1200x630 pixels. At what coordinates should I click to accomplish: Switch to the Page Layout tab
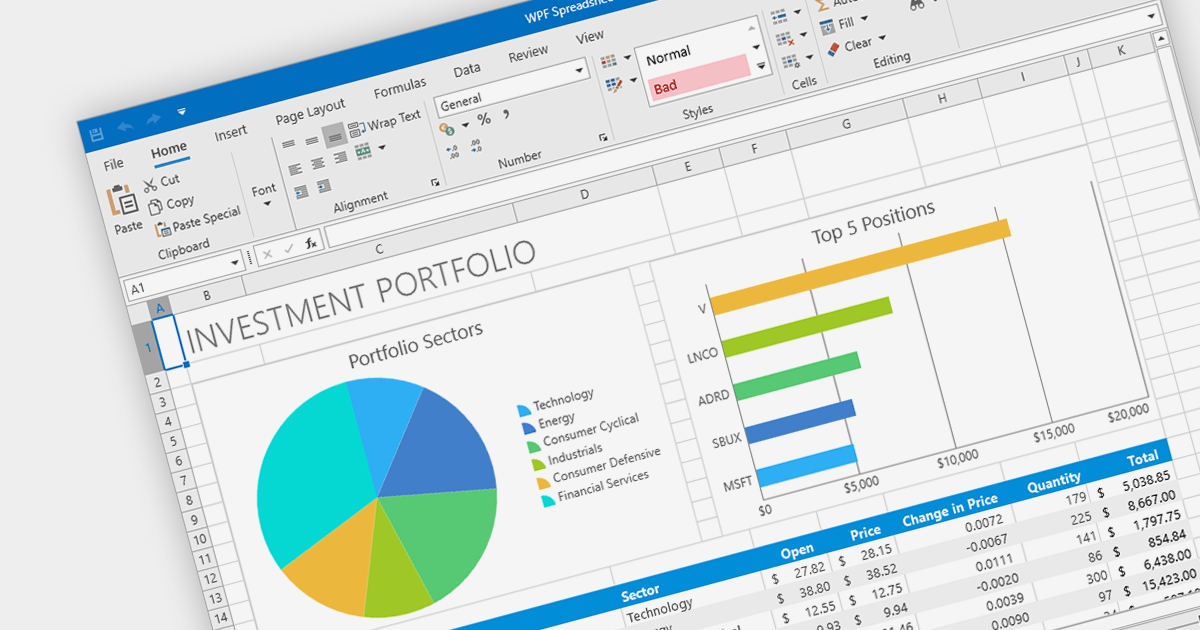coord(310,111)
